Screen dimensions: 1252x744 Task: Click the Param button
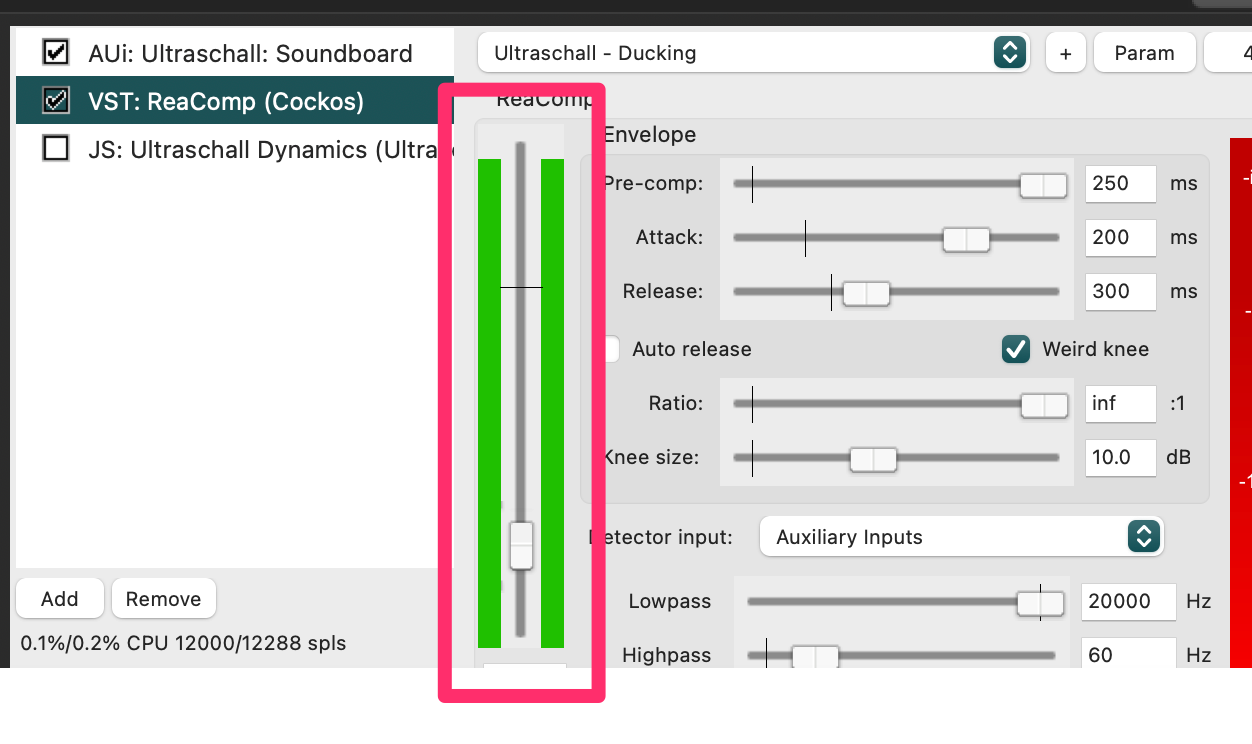1144,53
